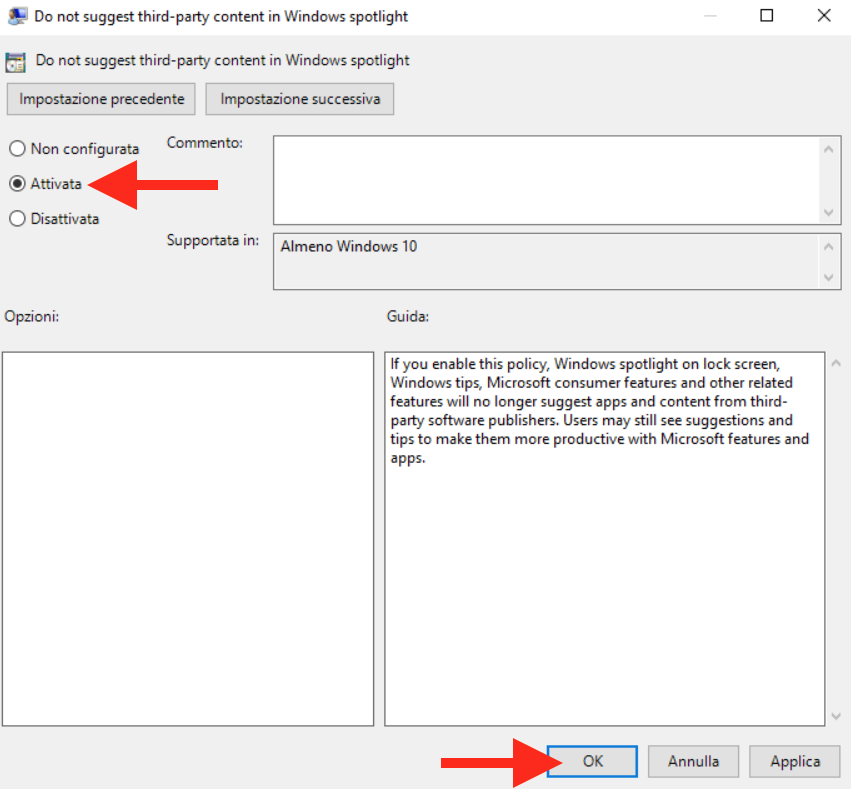This screenshot has height=789, width=851.
Task: Cancel with the Annulla button
Action: pyautogui.click(x=693, y=761)
